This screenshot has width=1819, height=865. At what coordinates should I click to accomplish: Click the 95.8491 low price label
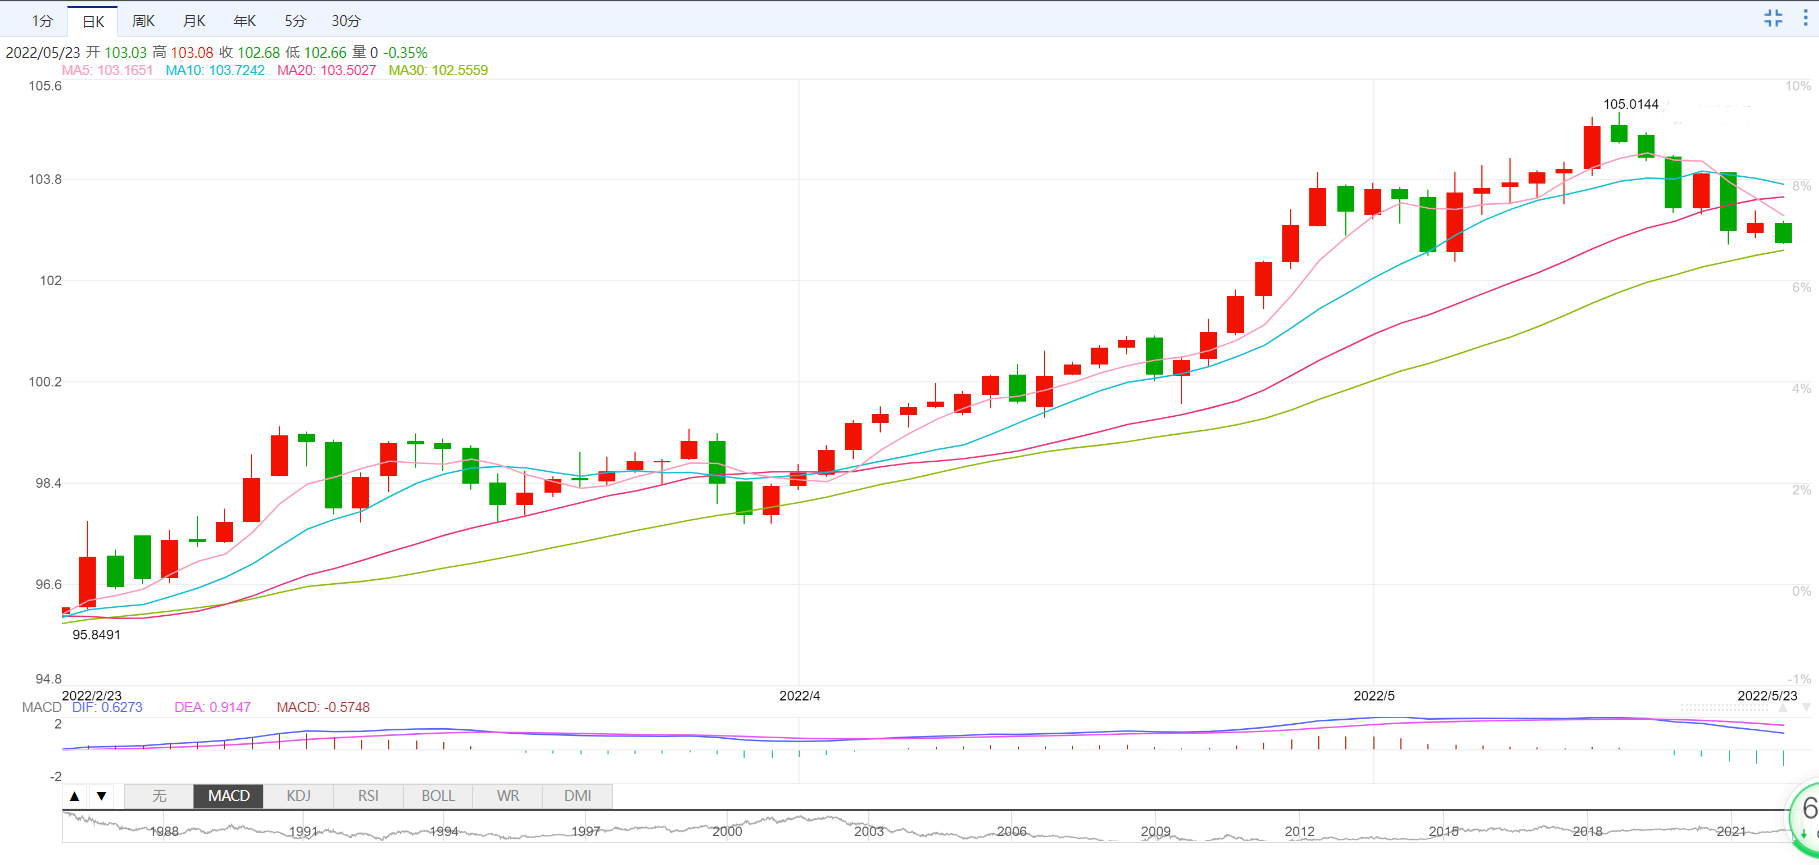click(x=96, y=634)
